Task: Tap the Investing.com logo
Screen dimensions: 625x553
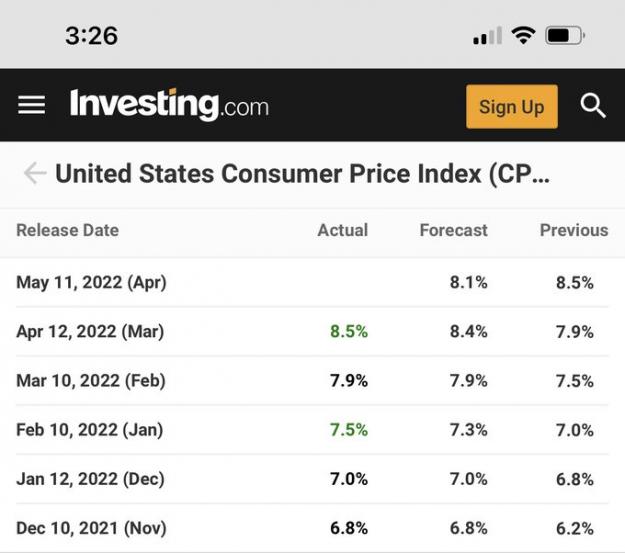Action: (169, 104)
